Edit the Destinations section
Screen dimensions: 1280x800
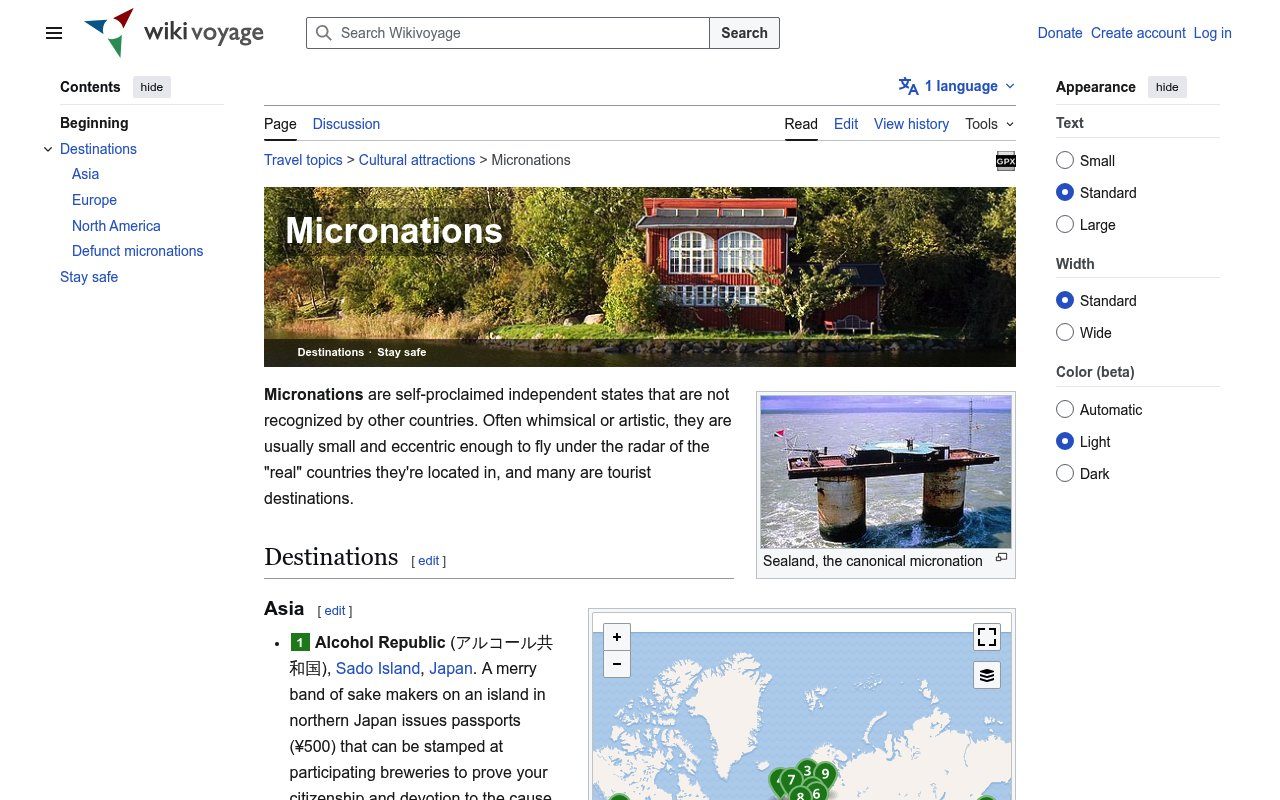(x=428, y=561)
